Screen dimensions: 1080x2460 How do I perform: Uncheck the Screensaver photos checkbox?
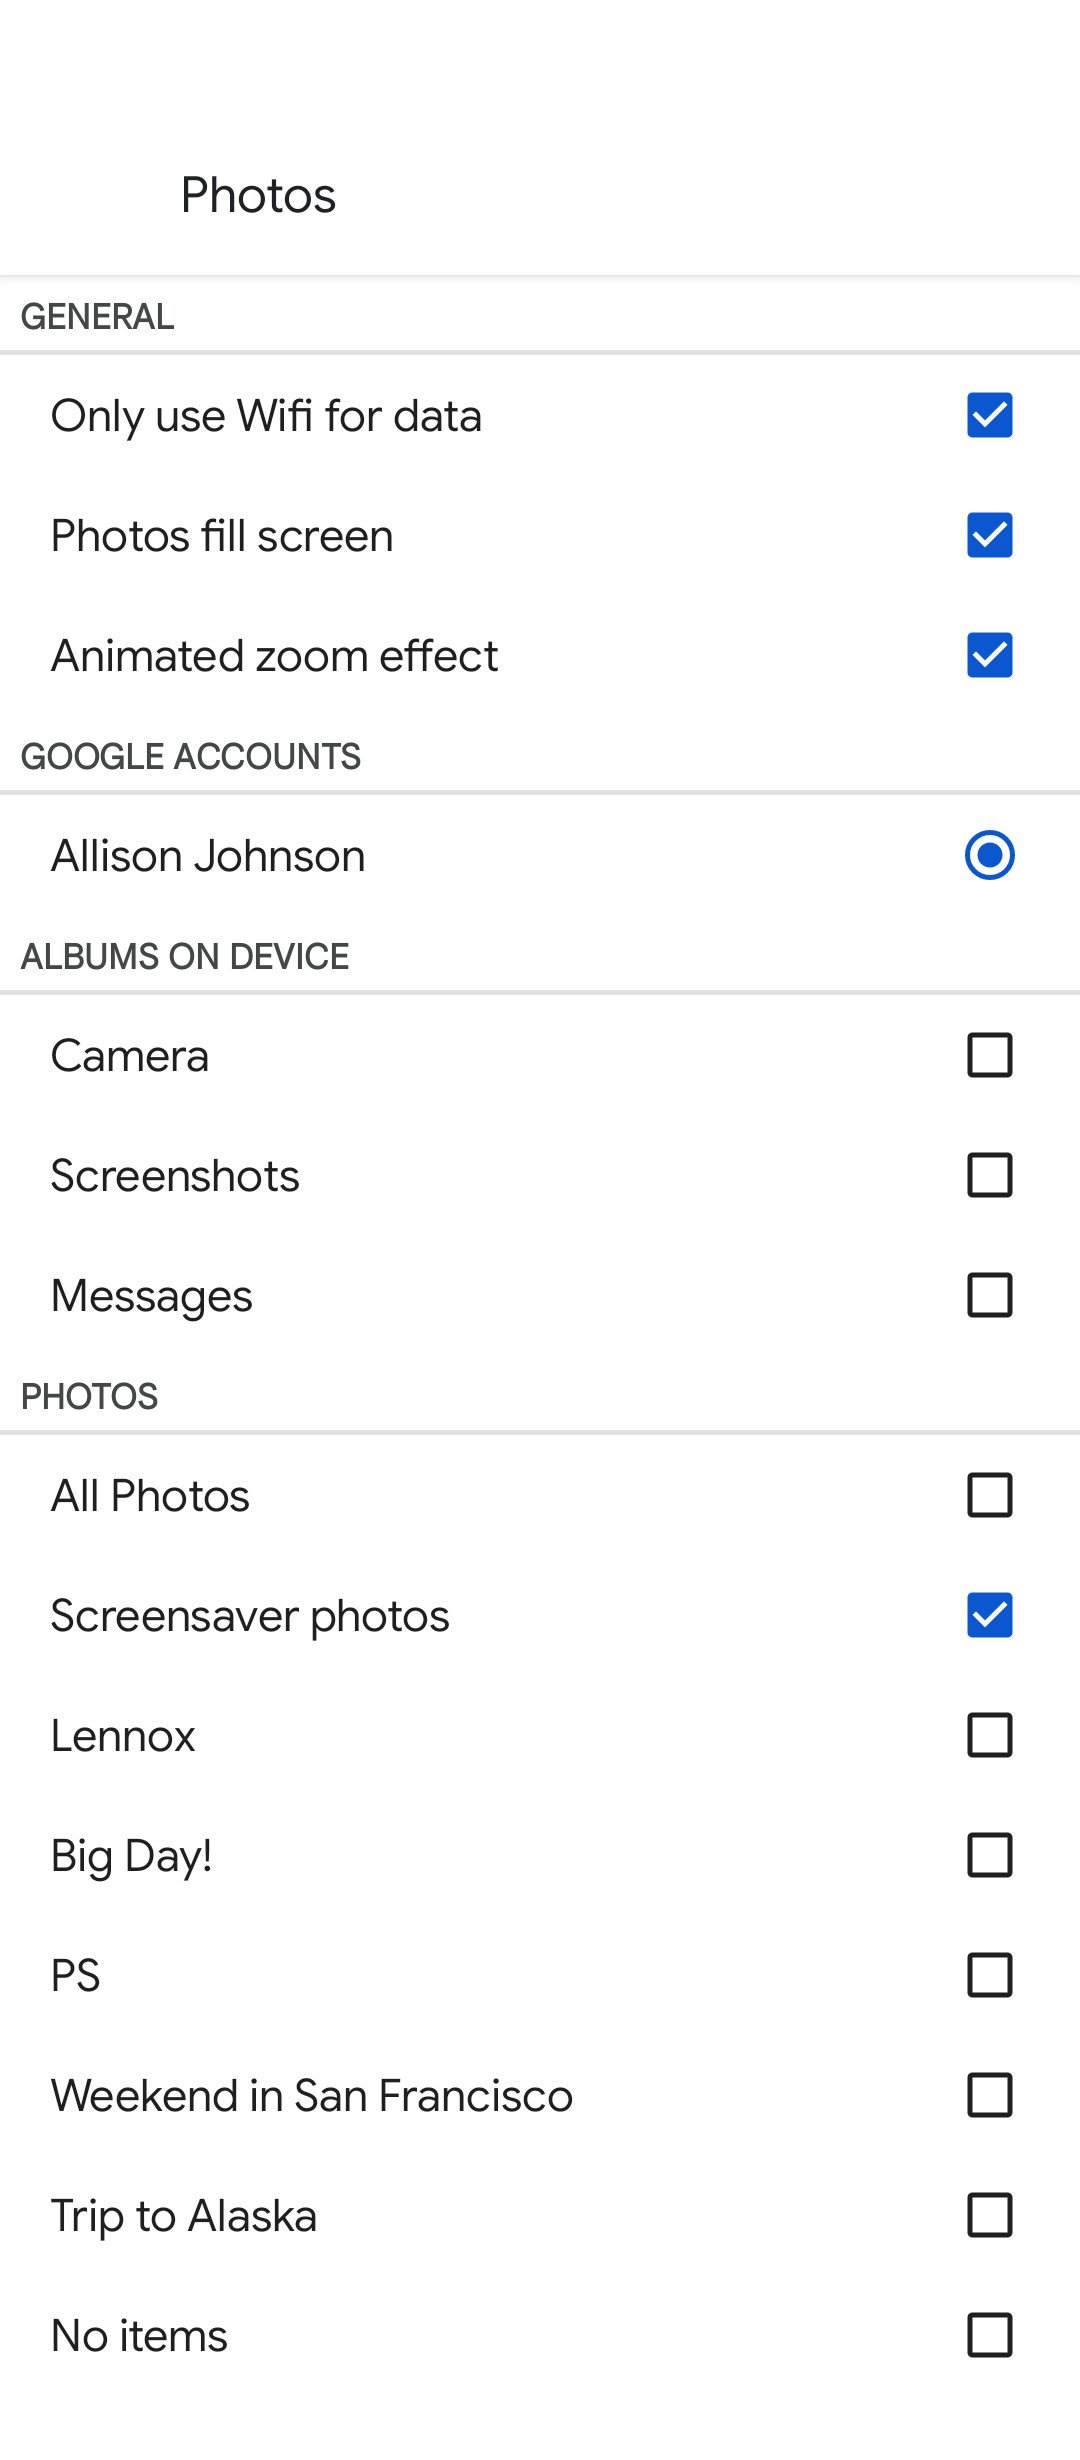coord(989,1615)
